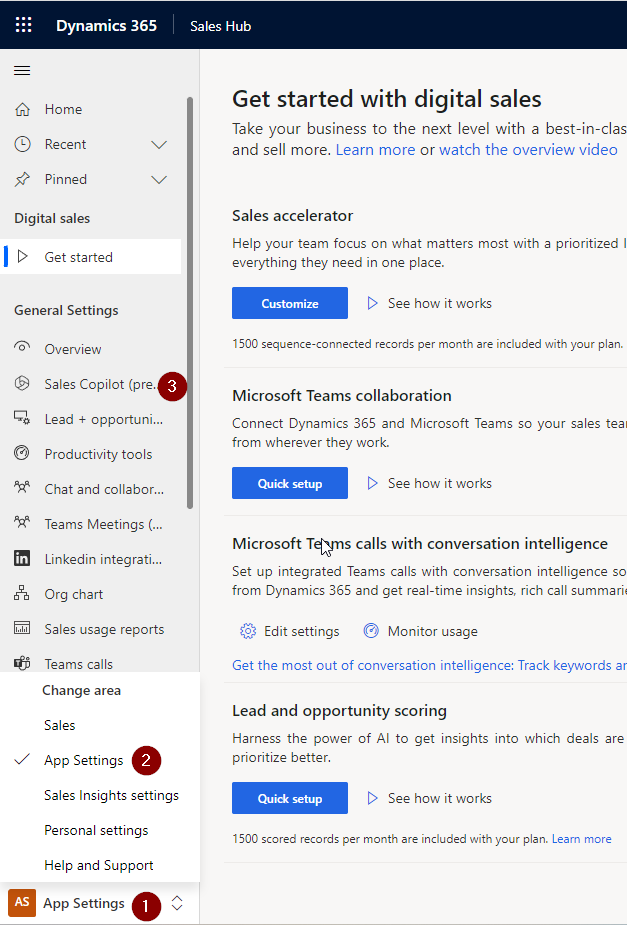Screen dimensions: 627x925
Task: Click the 'Sales accelerator' section heading
Action: 293,215
